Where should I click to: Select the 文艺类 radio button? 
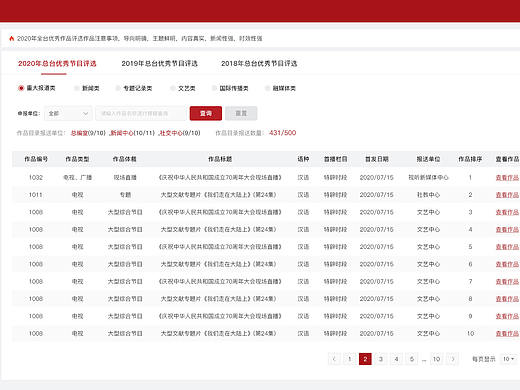173,88
